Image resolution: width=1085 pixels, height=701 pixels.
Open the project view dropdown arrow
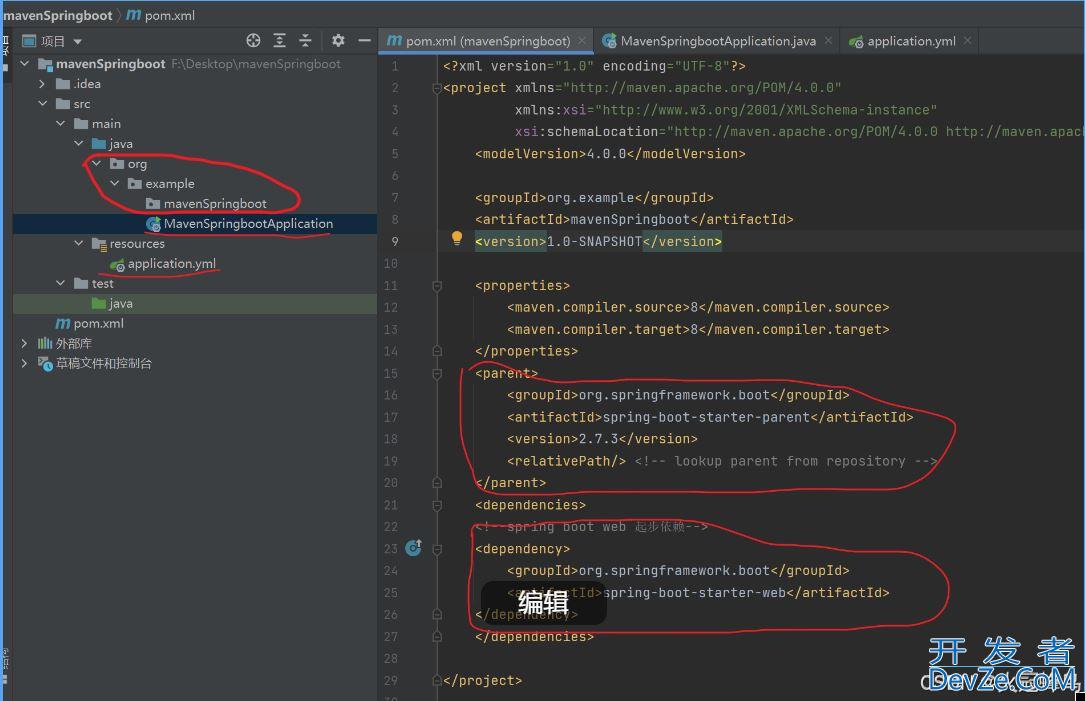[78, 42]
